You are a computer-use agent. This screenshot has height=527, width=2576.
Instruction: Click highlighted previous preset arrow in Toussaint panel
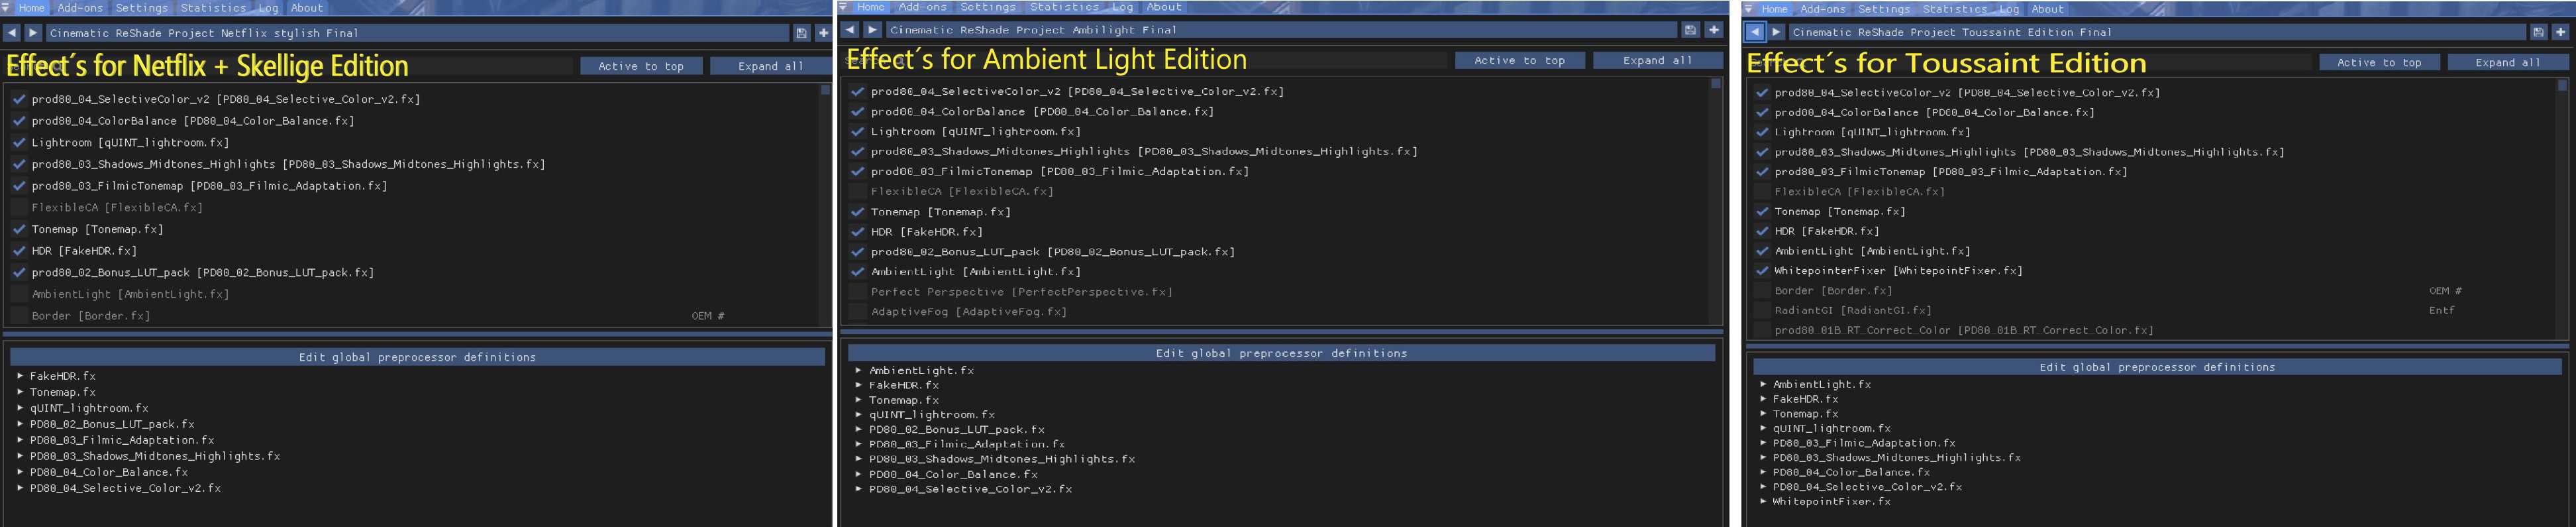tap(1755, 32)
